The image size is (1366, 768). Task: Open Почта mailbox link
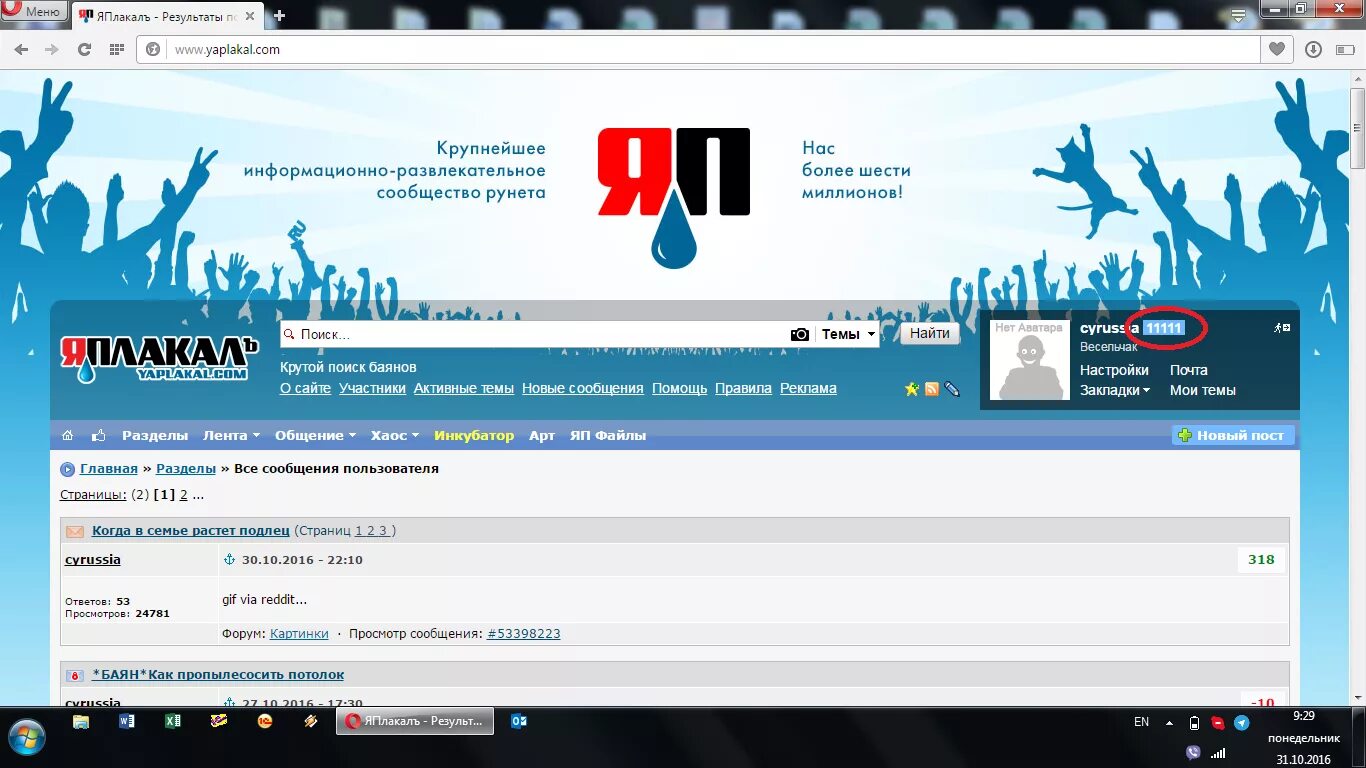(x=1189, y=370)
